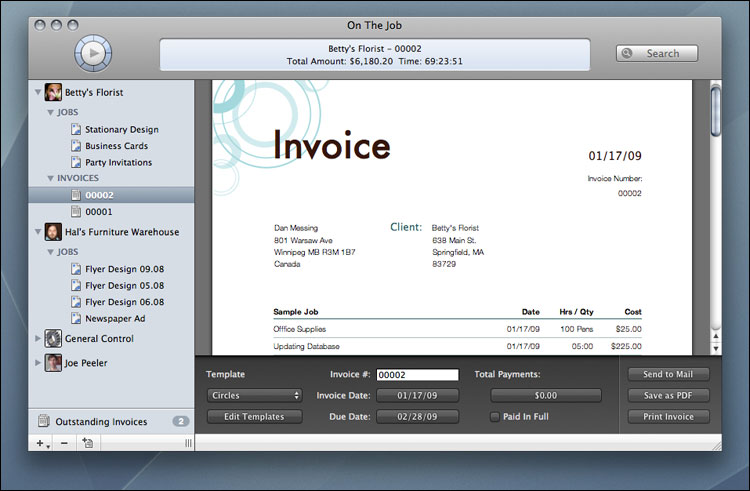Click Betty's Florist client avatar icon

click(54, 92)
